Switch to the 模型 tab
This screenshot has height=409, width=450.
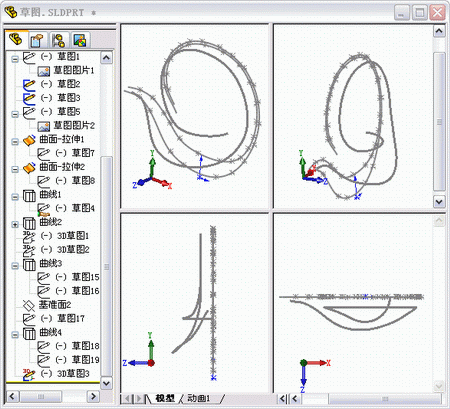(x=165, y=398)
